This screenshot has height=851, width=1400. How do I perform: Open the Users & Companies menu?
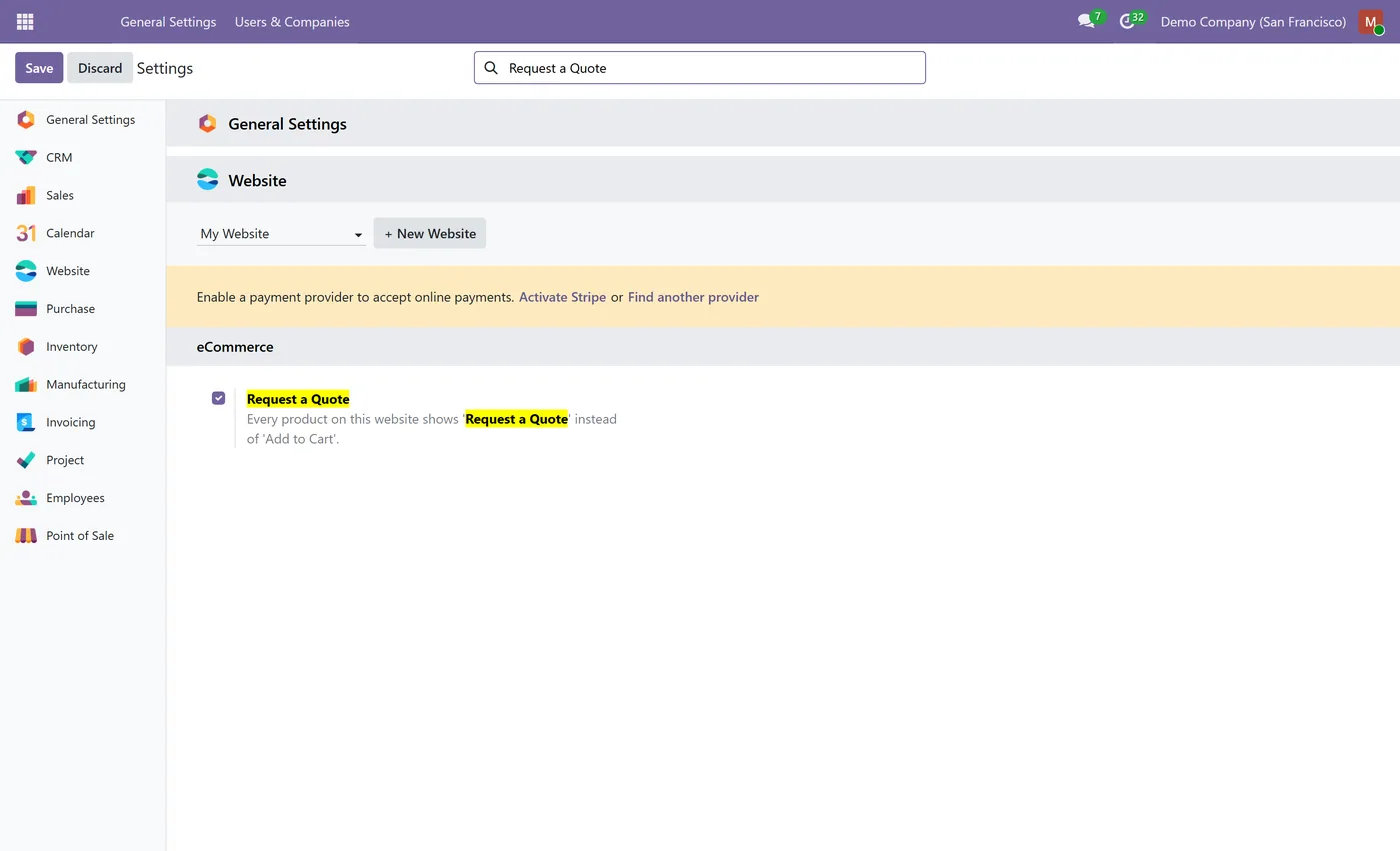pos(292,22)
